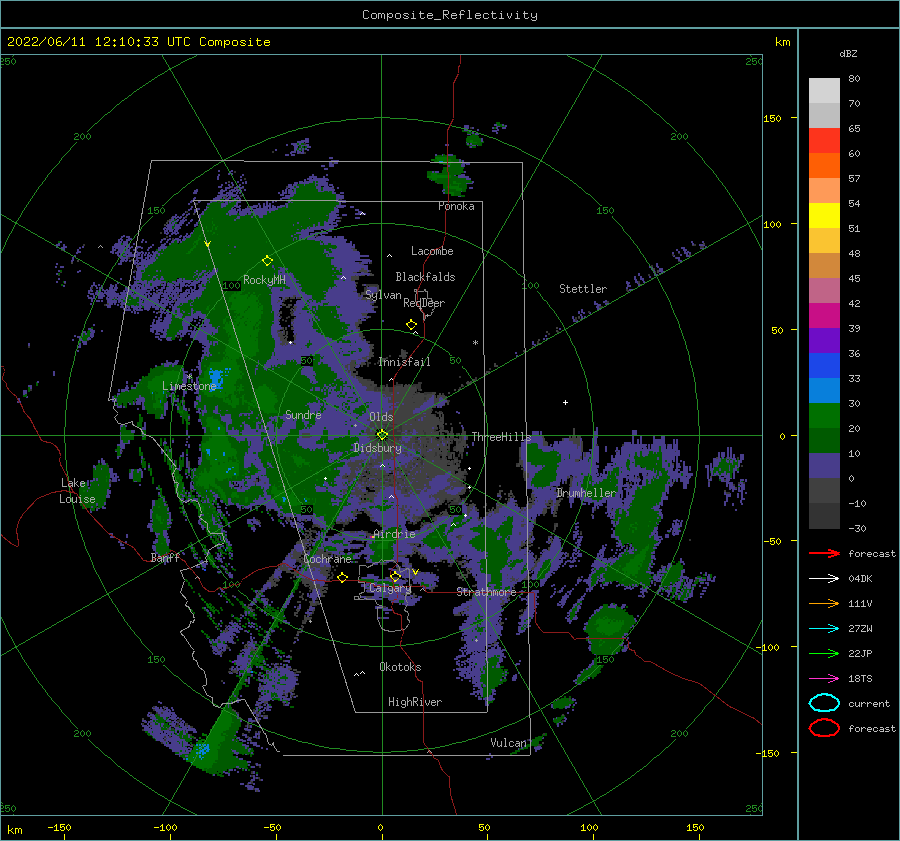
Task: Select the yellow 54 dBZ color swatch
Action: click(824, 215)
